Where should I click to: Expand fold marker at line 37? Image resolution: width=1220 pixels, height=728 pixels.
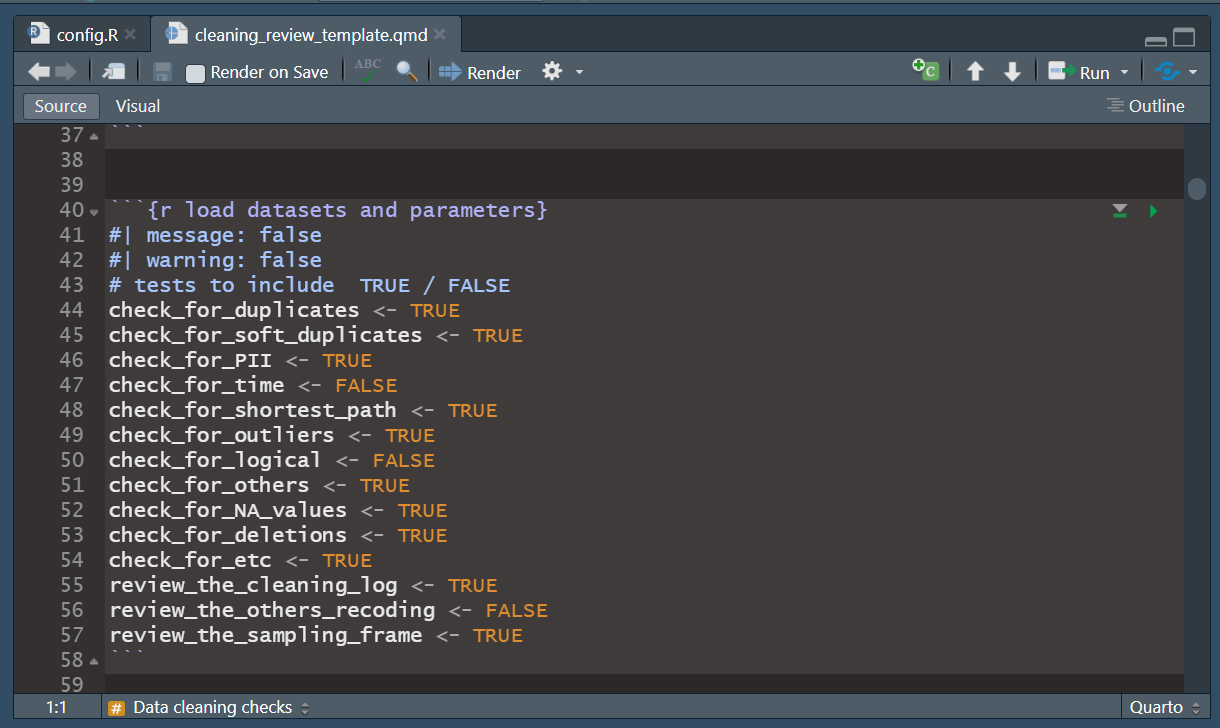94,136
